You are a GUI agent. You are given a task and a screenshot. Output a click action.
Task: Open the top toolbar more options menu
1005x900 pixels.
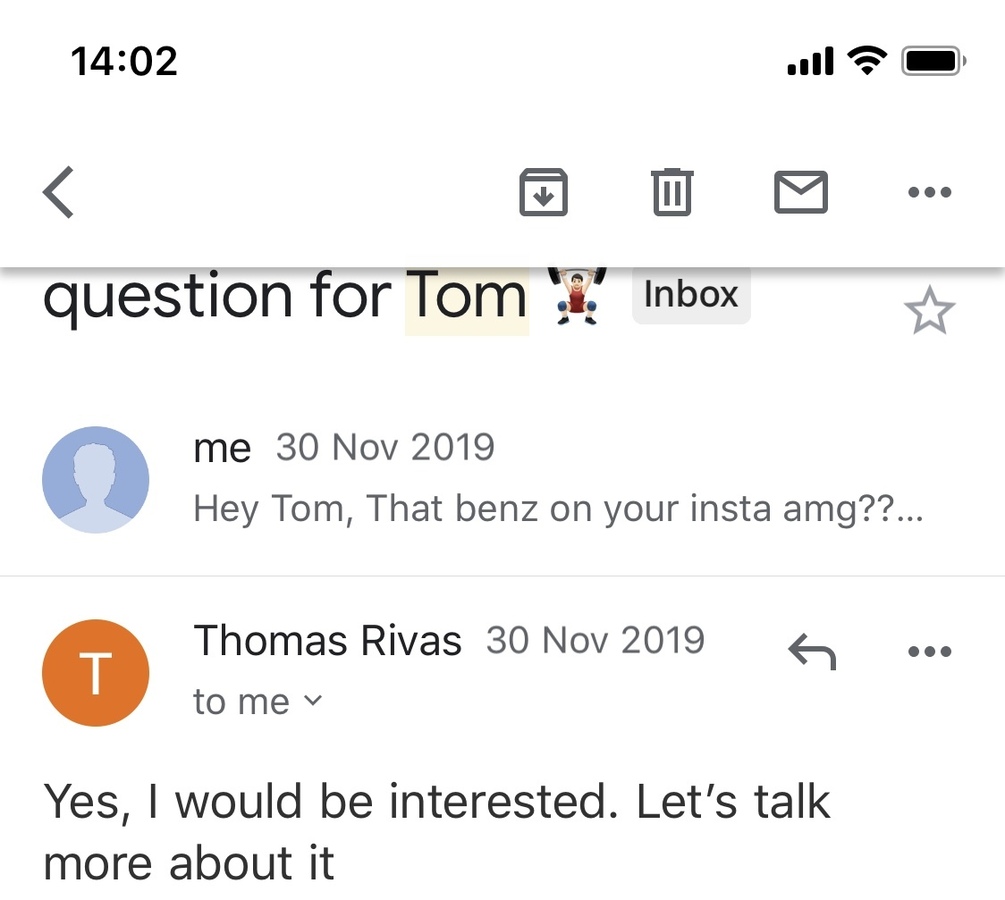929,192
